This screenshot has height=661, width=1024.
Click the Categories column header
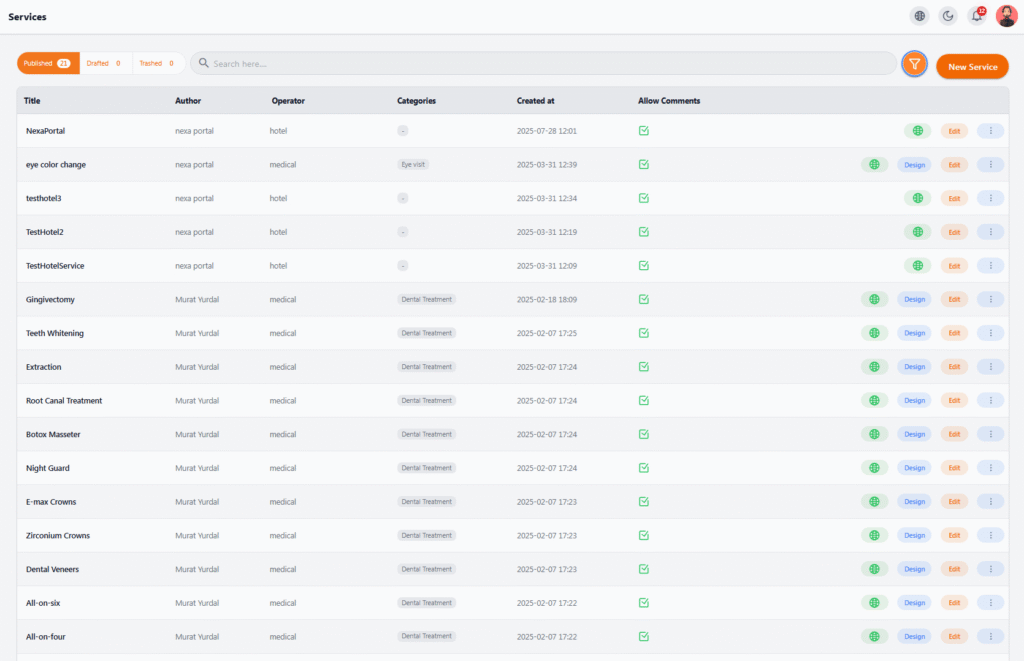417,101
